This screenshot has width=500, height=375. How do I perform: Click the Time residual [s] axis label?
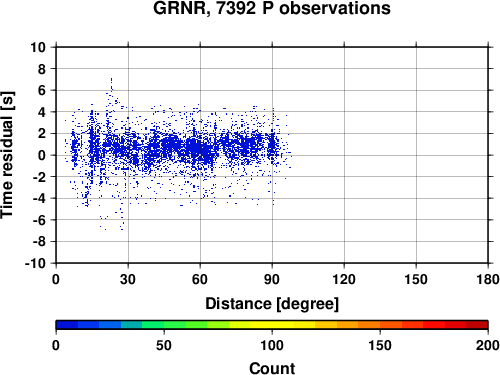click(7, 155)
